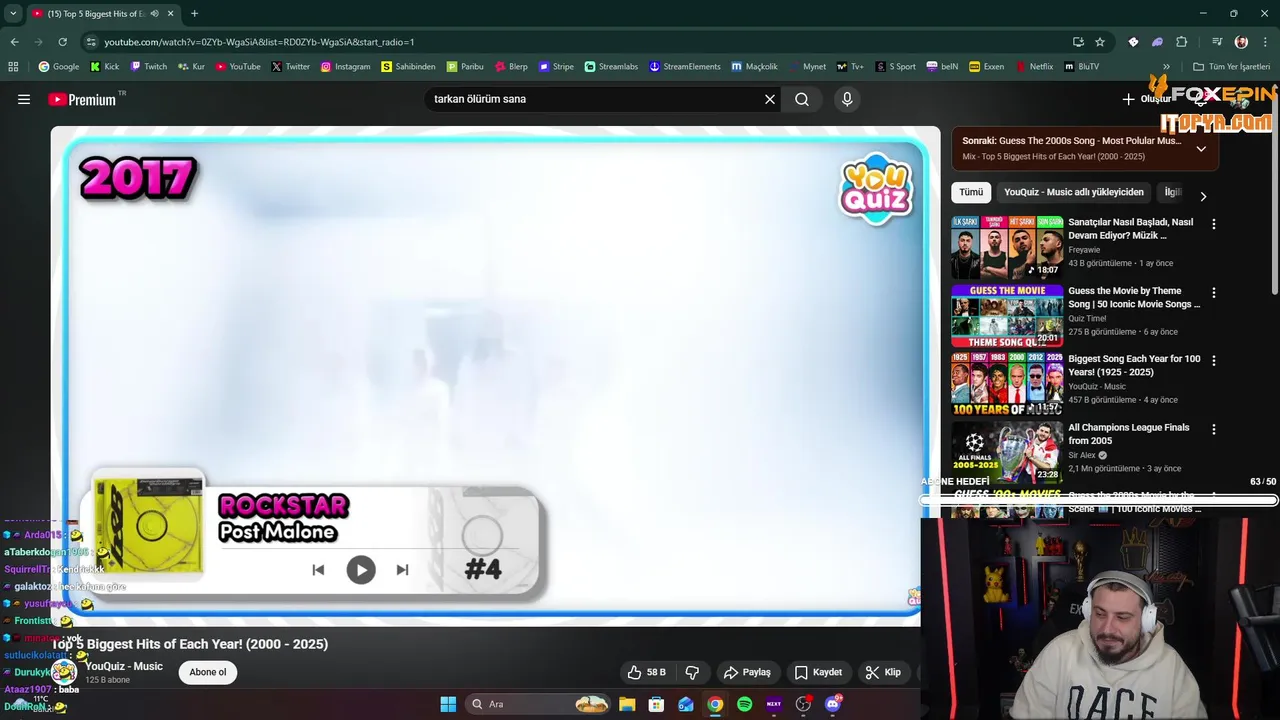Start voice search with microphone icon
Image resolution: width=1280 pixels, height=720 pixels.
click(847, 99)
